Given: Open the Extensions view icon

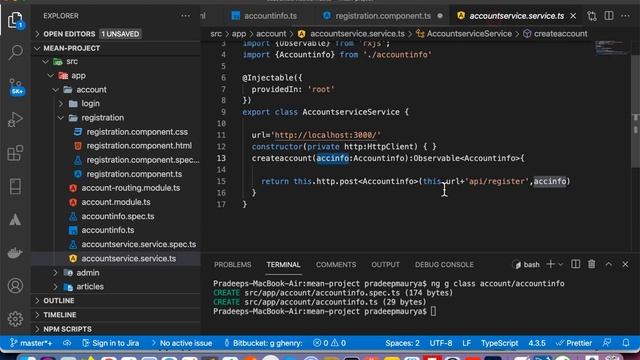Looking at the screenshot, I should (x=15, y=153).
